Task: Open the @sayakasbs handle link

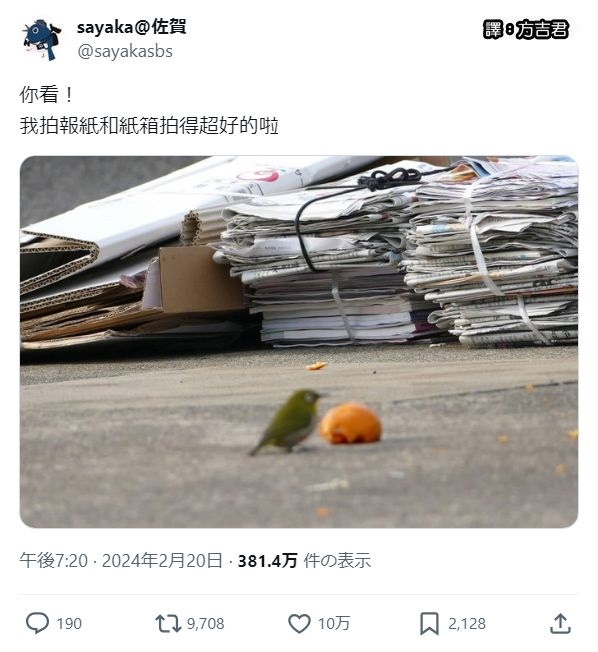Action: 125,52
